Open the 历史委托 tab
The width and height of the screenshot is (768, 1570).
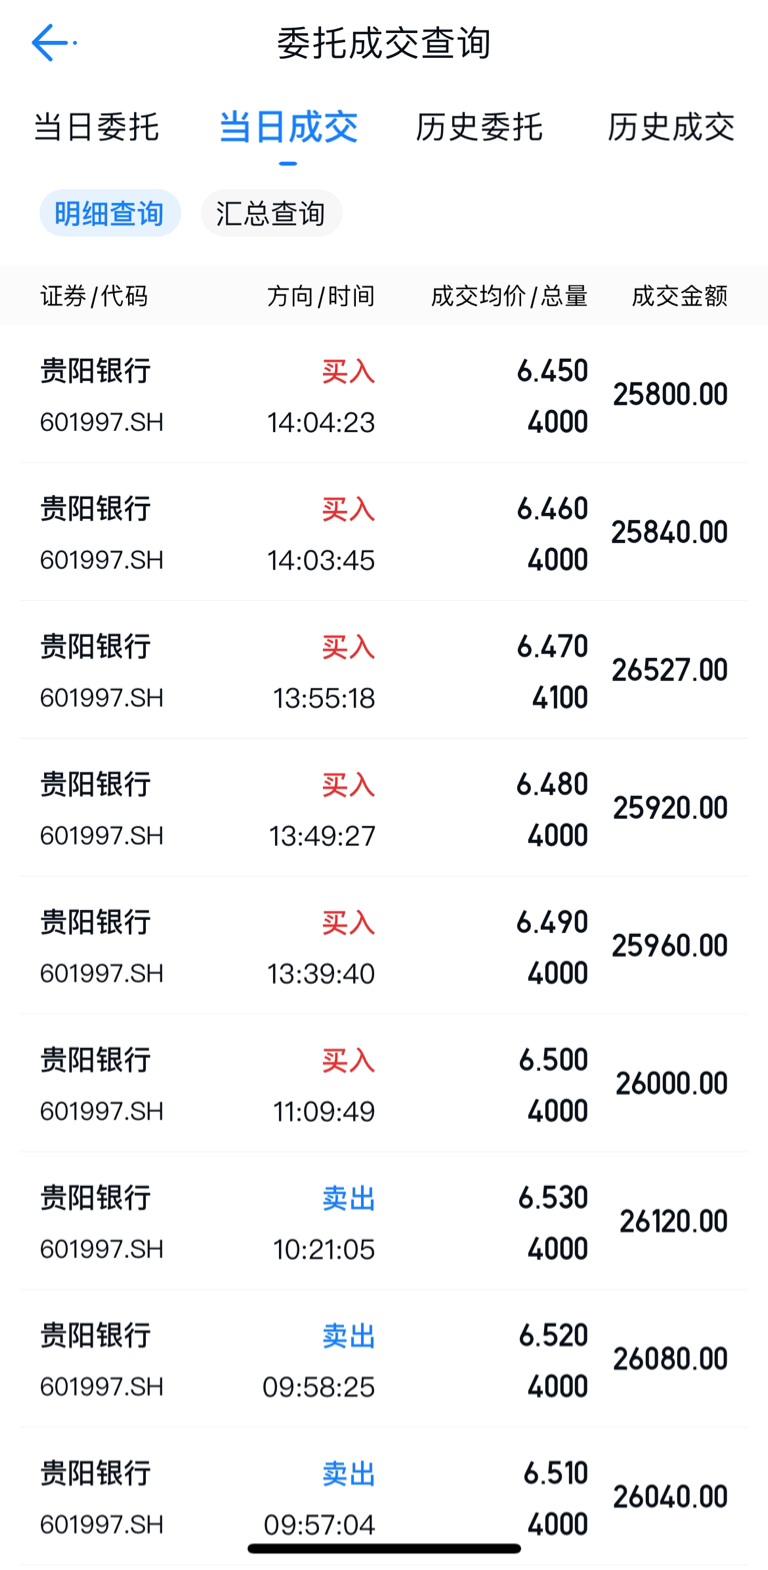click(479, 127)
